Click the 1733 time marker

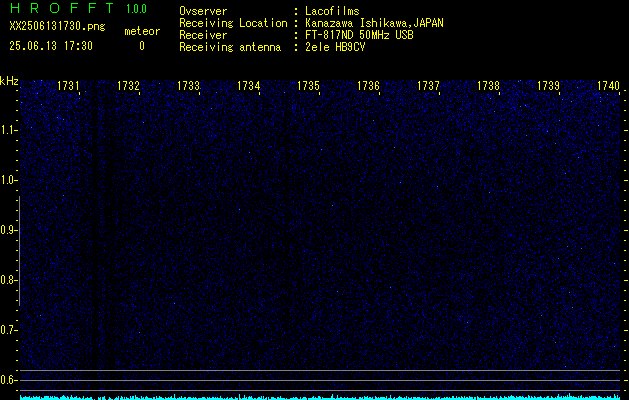189,86
